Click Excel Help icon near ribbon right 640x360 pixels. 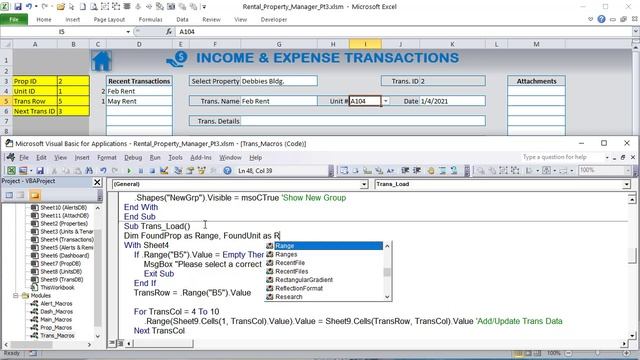[x=601, y=19]
